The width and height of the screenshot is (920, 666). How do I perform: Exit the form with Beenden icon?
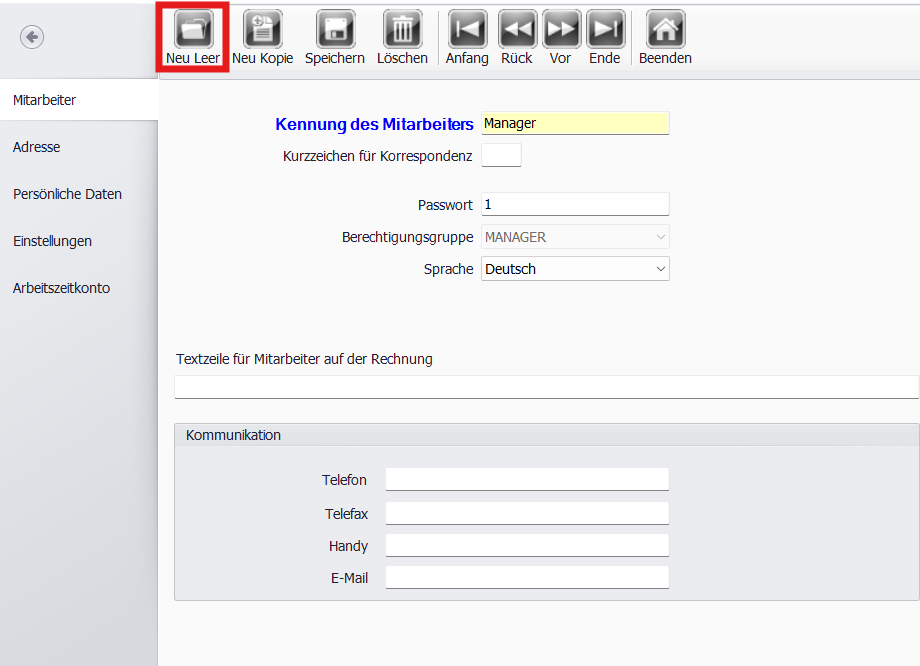point(665,30)
